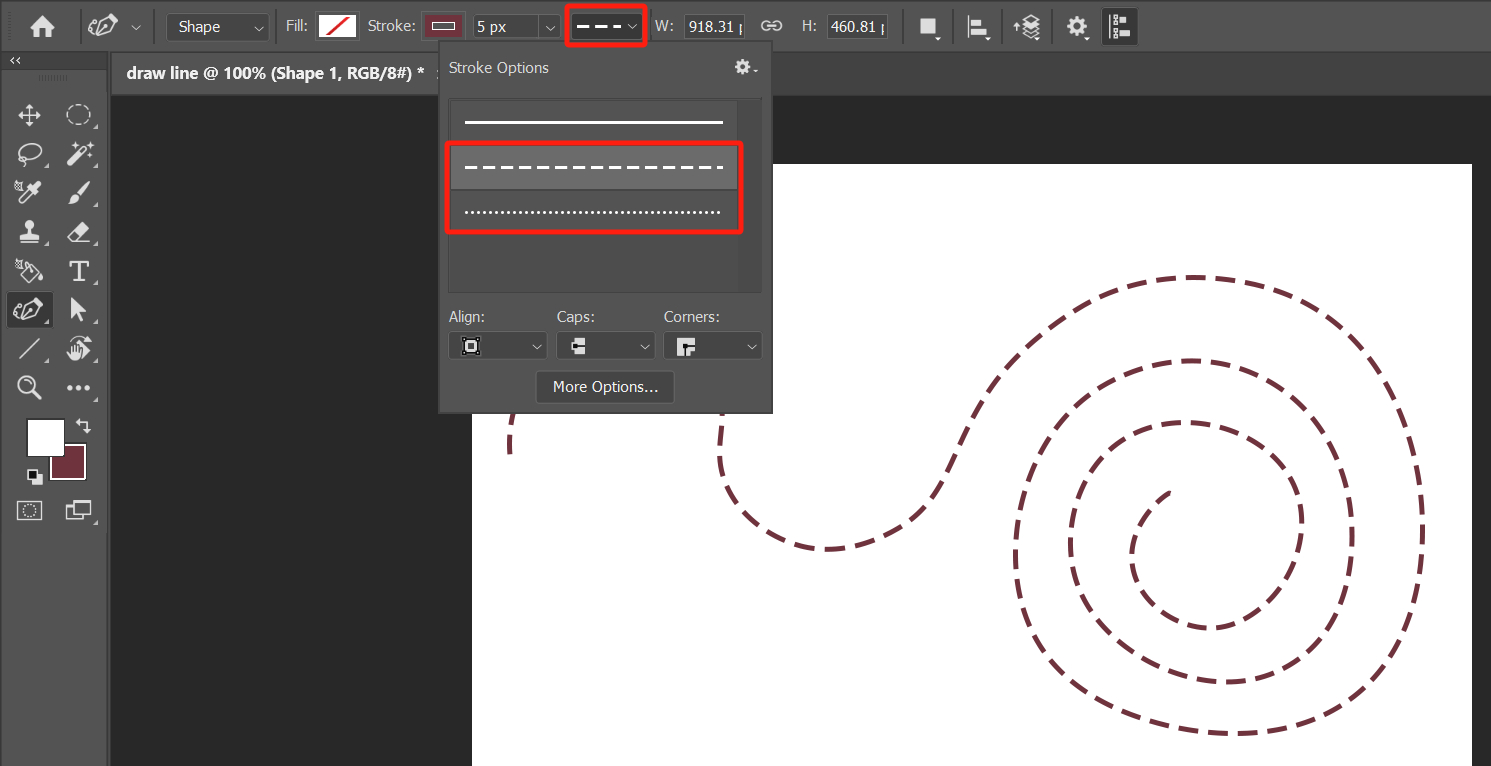Select the Zoom tool
1491x766 pixels.
(x=29, y=388)
